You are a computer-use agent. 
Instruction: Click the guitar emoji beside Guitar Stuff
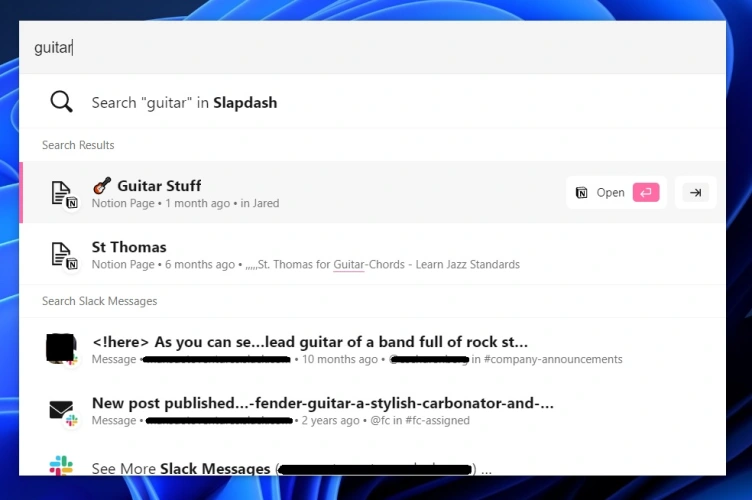[x=102, y=186]
